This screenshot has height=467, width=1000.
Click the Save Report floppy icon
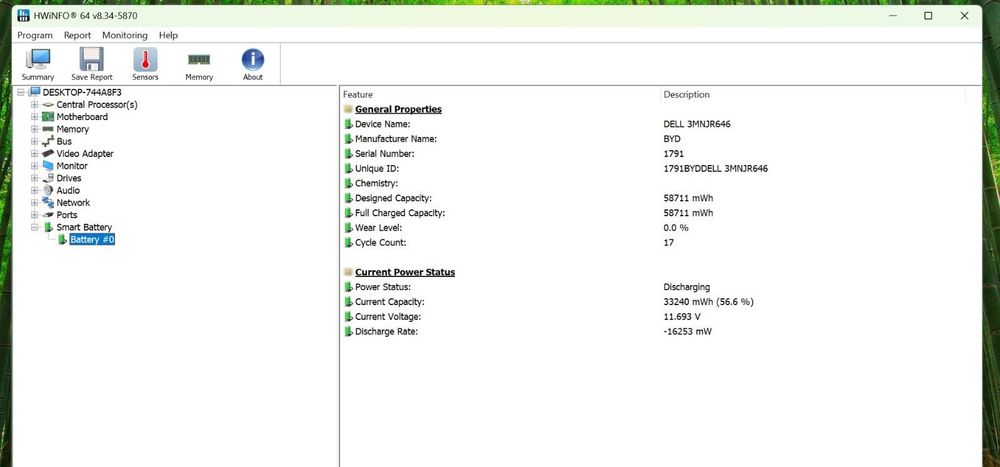click(x=92, y=59)
